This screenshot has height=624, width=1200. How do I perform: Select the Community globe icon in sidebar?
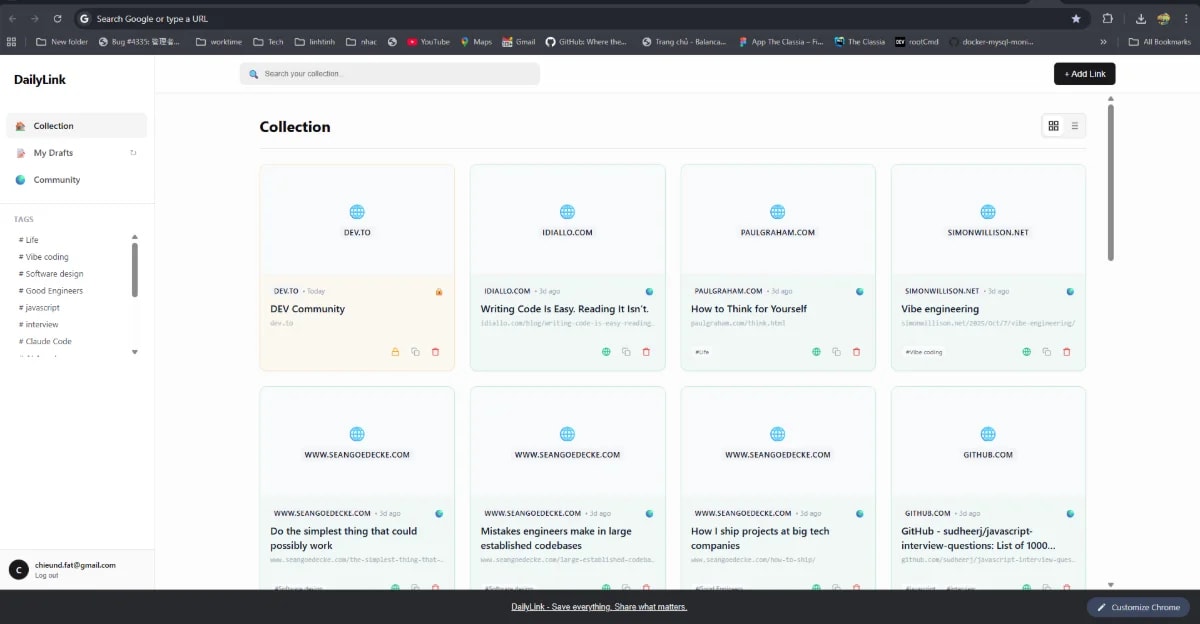(x=18, y=179)
